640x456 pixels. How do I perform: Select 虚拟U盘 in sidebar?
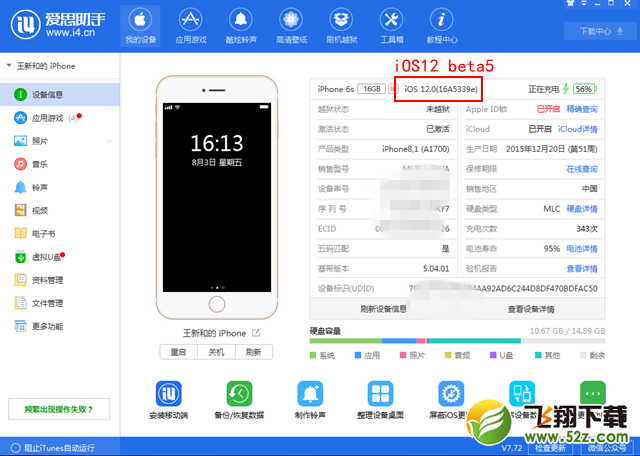click(x=60, y=257)
